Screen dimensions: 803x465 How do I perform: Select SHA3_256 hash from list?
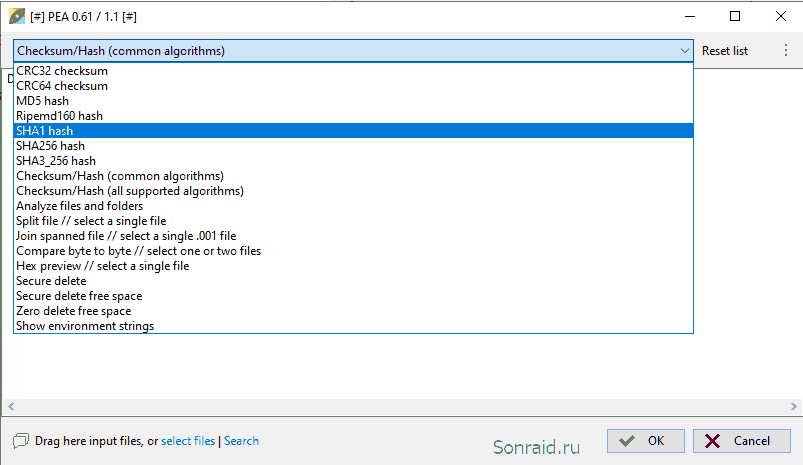(x=353, y=161)
